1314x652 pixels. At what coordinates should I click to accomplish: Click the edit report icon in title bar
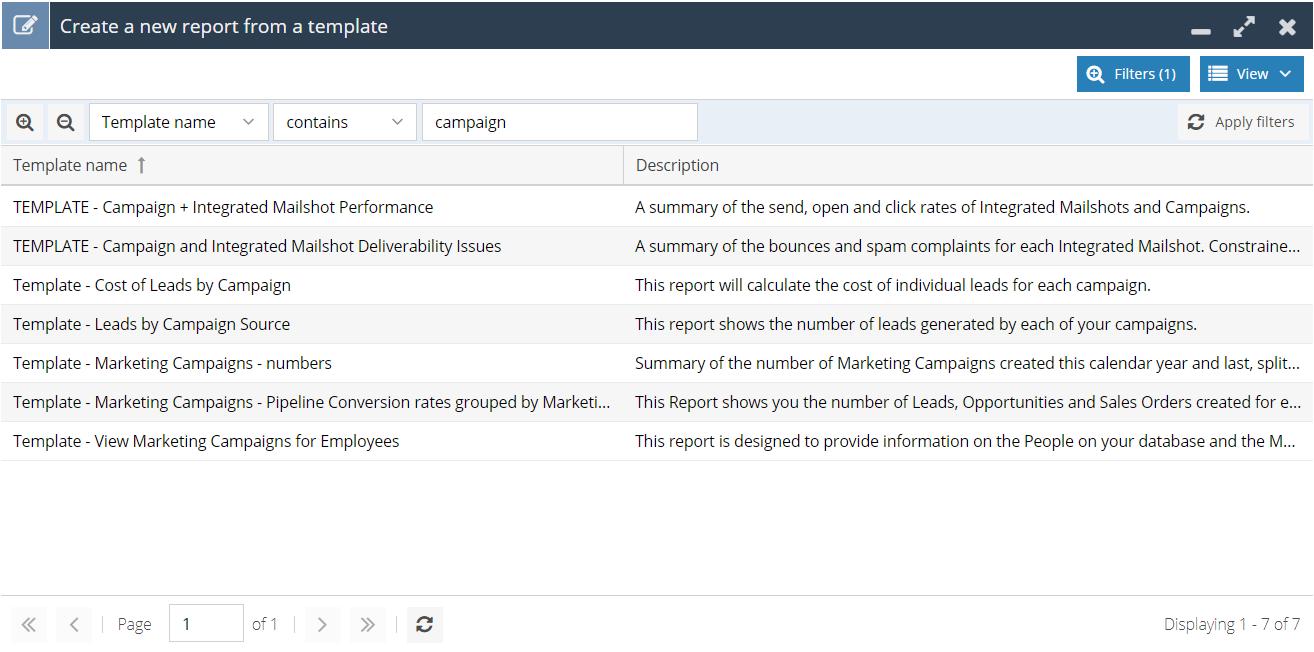click(25, 26)
